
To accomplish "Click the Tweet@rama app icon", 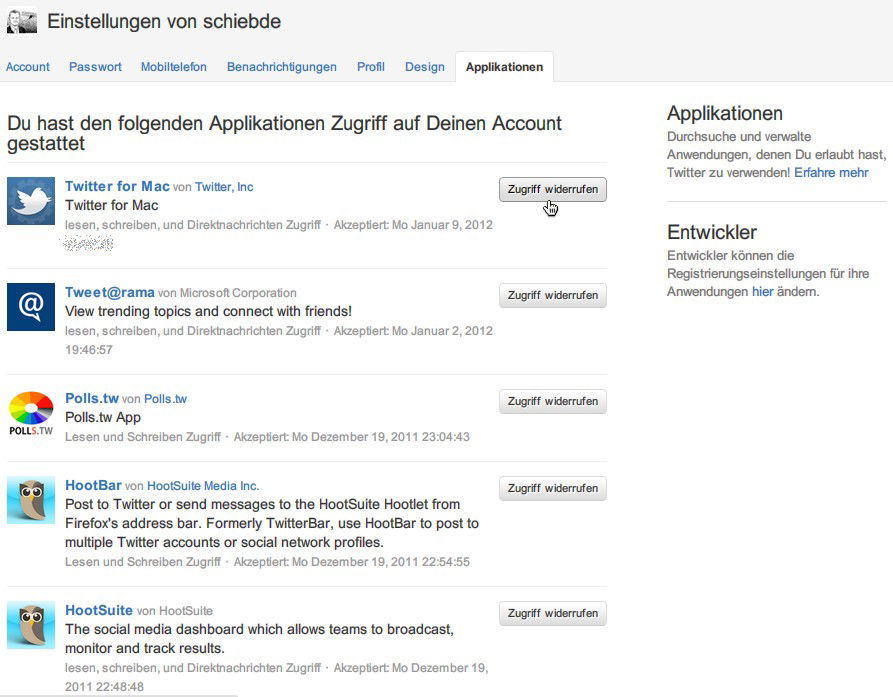I will 31,307.
